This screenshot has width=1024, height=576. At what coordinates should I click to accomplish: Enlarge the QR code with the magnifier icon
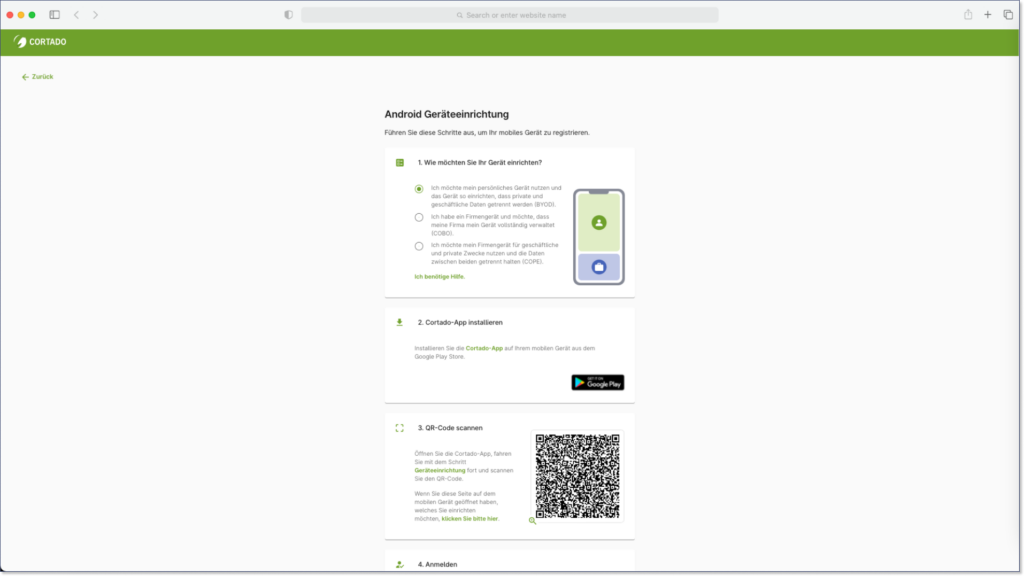pos(532,520)
